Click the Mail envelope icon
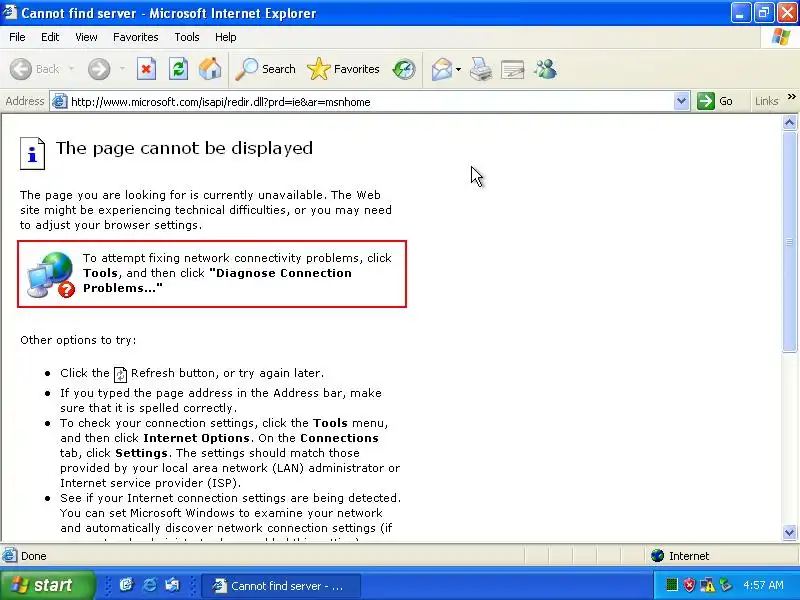 coord(441,69)
